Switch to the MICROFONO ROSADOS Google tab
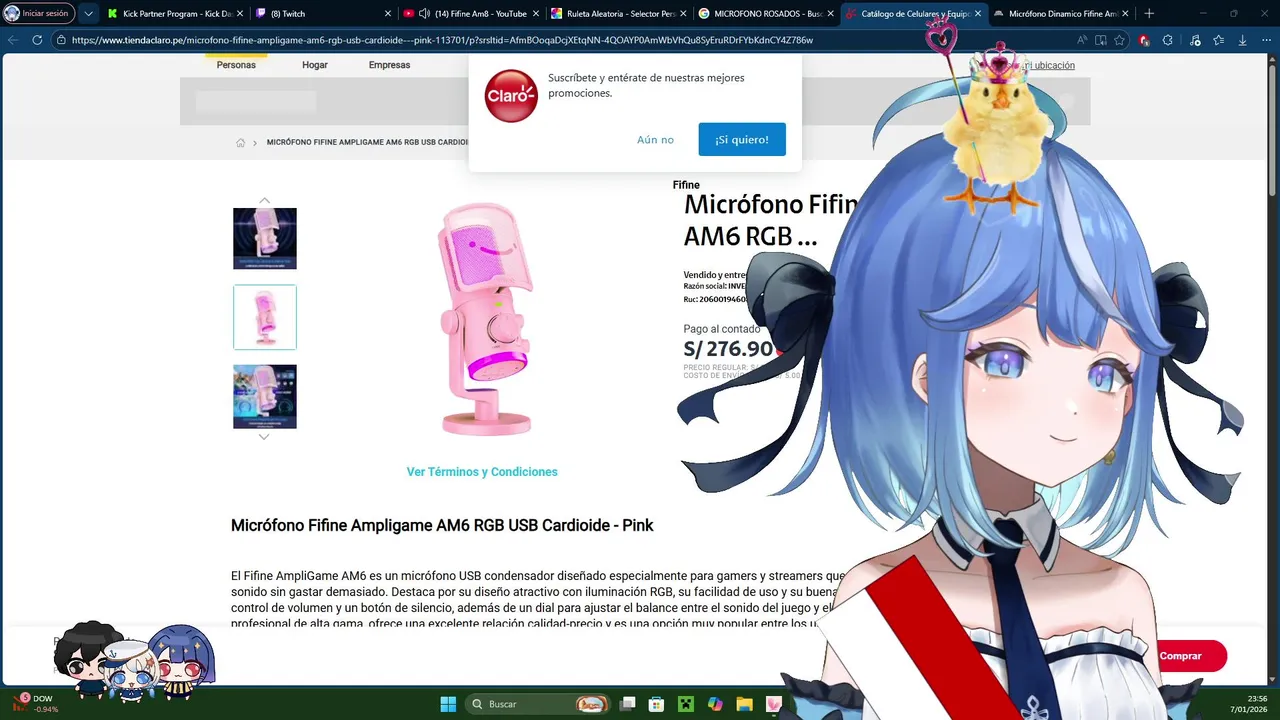Viewport: 1280px width, 720px height. (765, 14)
